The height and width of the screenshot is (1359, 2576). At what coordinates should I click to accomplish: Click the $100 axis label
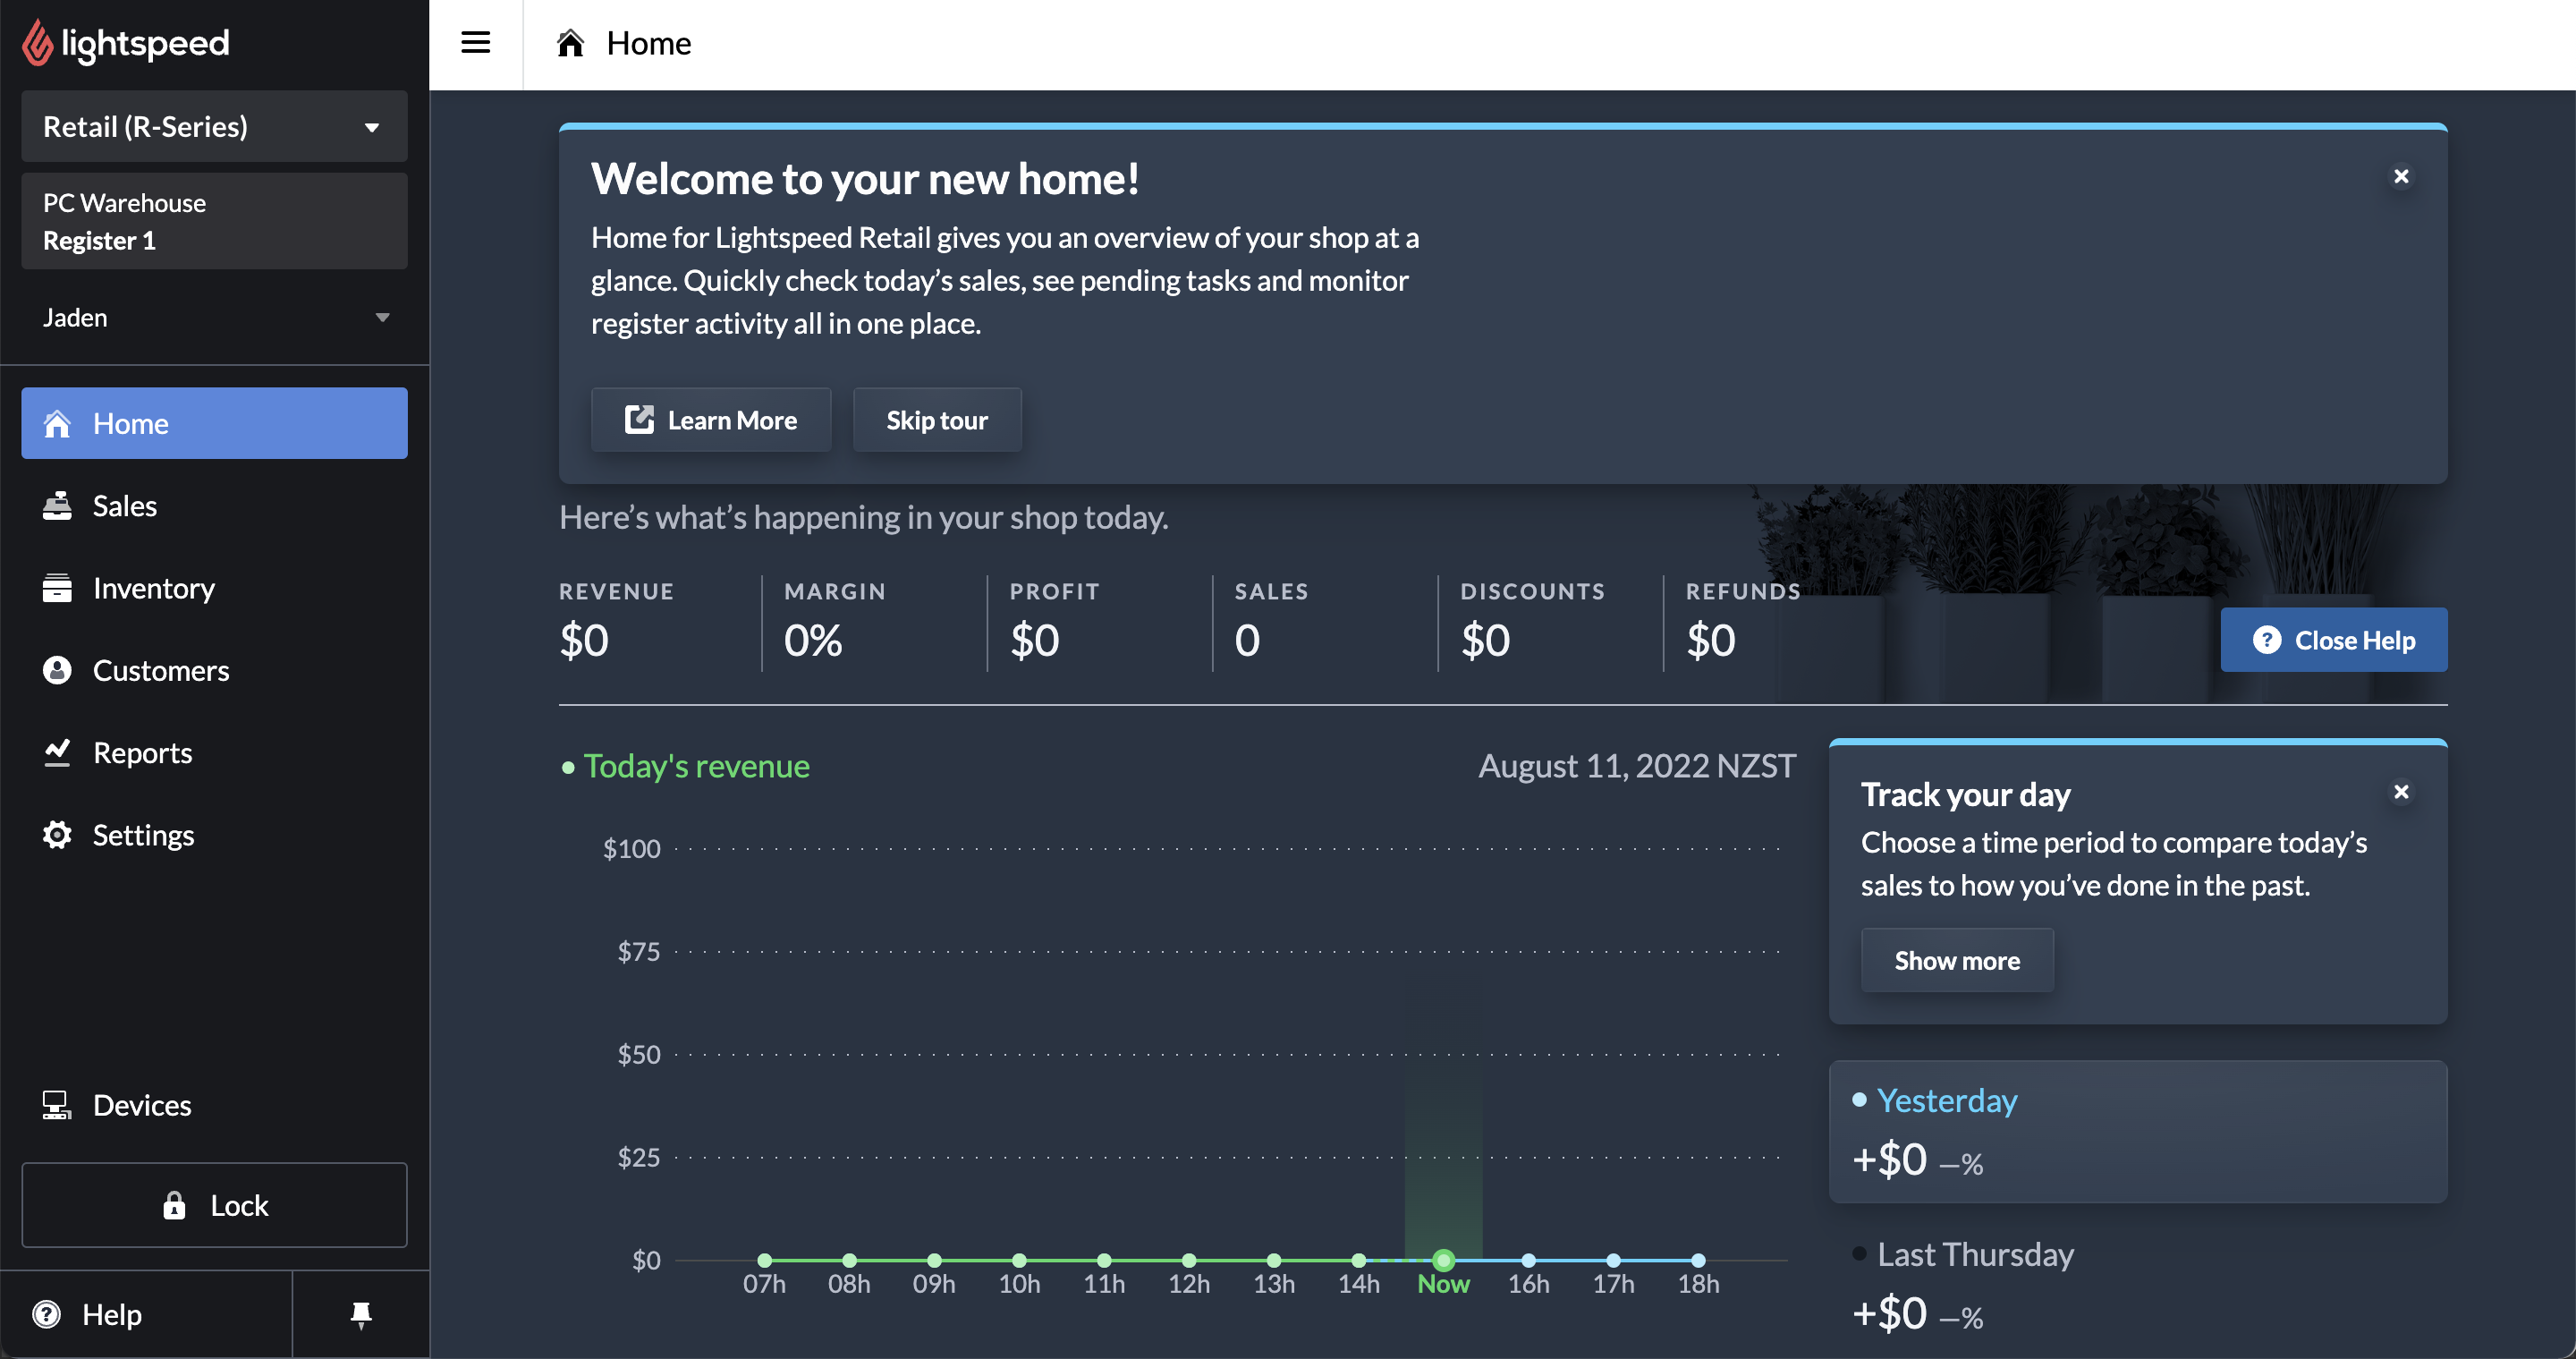click(631, 849)
